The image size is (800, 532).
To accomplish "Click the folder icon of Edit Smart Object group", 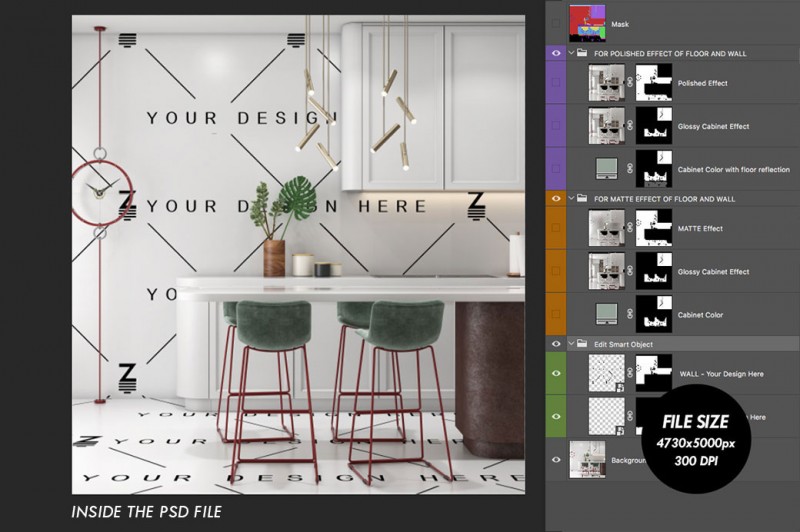I will 582,344.
